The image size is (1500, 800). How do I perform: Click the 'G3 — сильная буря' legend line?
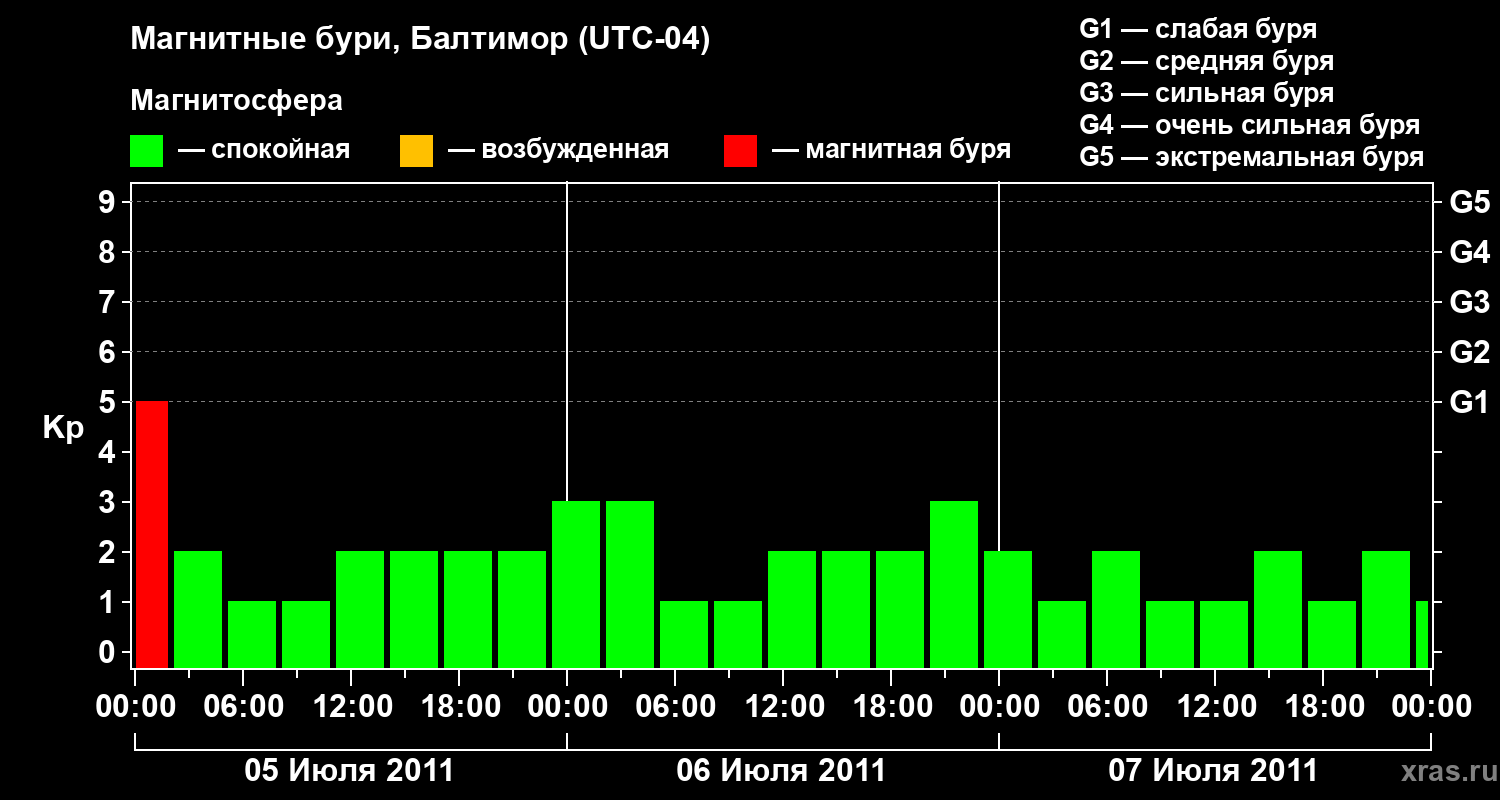tap(1206, 93)
